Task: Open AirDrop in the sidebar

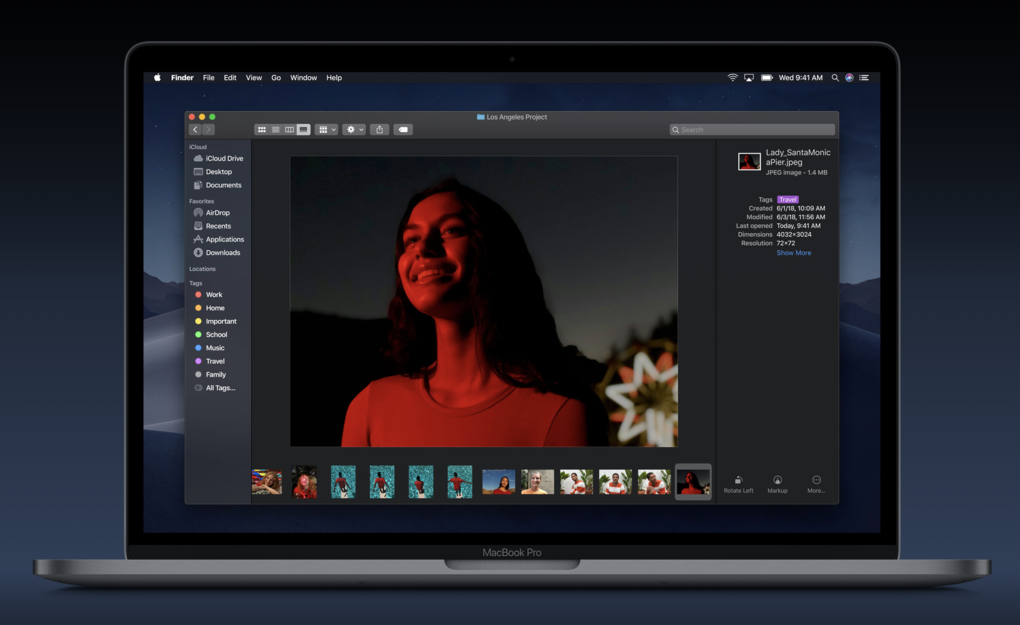Action: pyautogui.click(x=211, y=213)
